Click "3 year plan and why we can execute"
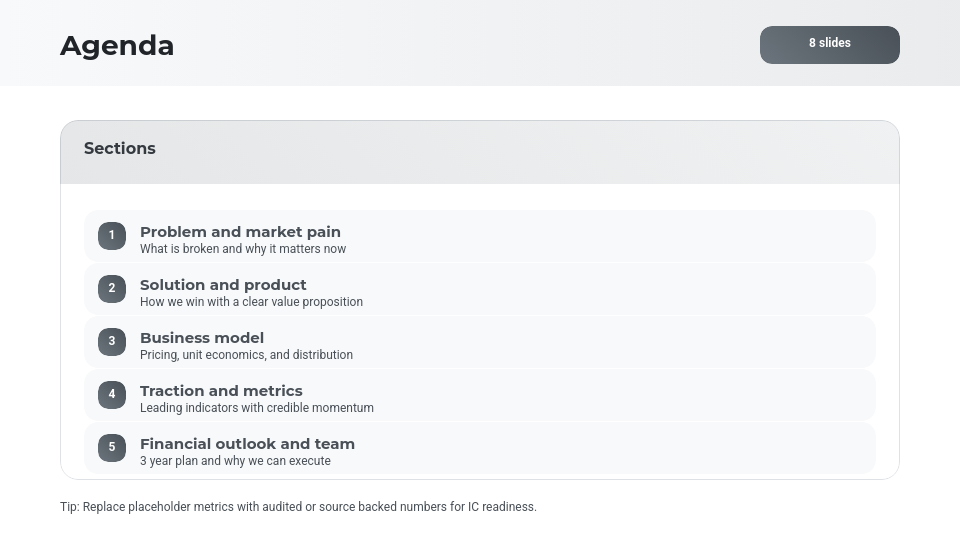Image resolution: width=960 pixels, height=540 pixels. (235, 461)
